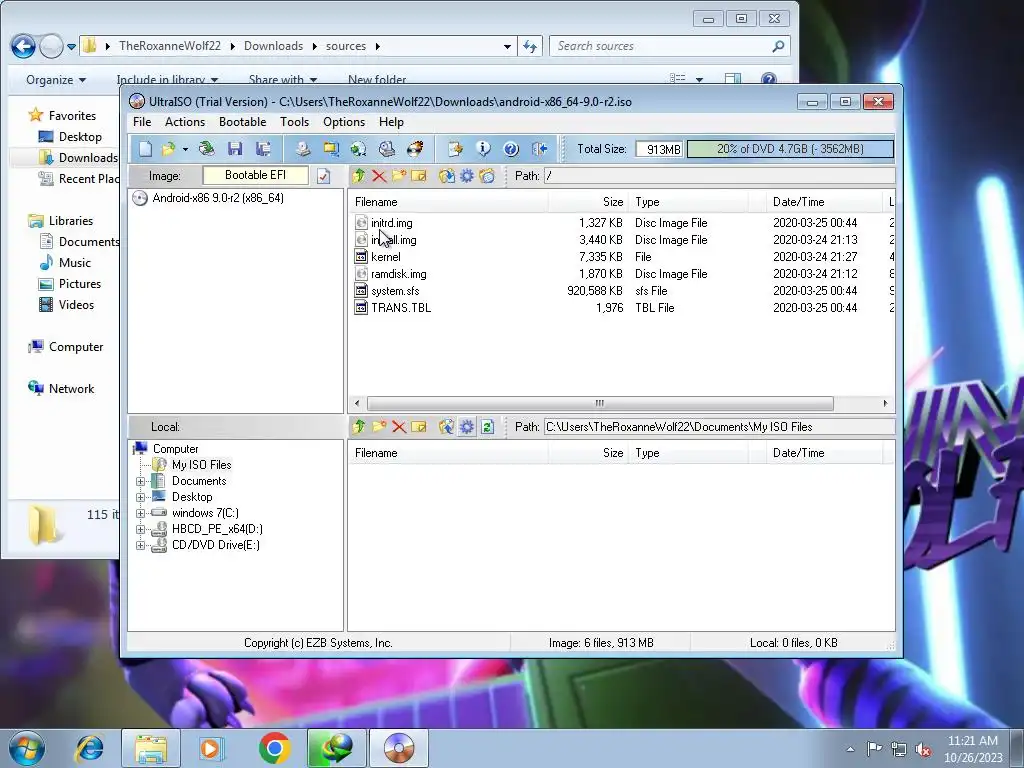Open the Help menu in UltraISO
The height and width of the screenshot is (768, 1024).
391,122
